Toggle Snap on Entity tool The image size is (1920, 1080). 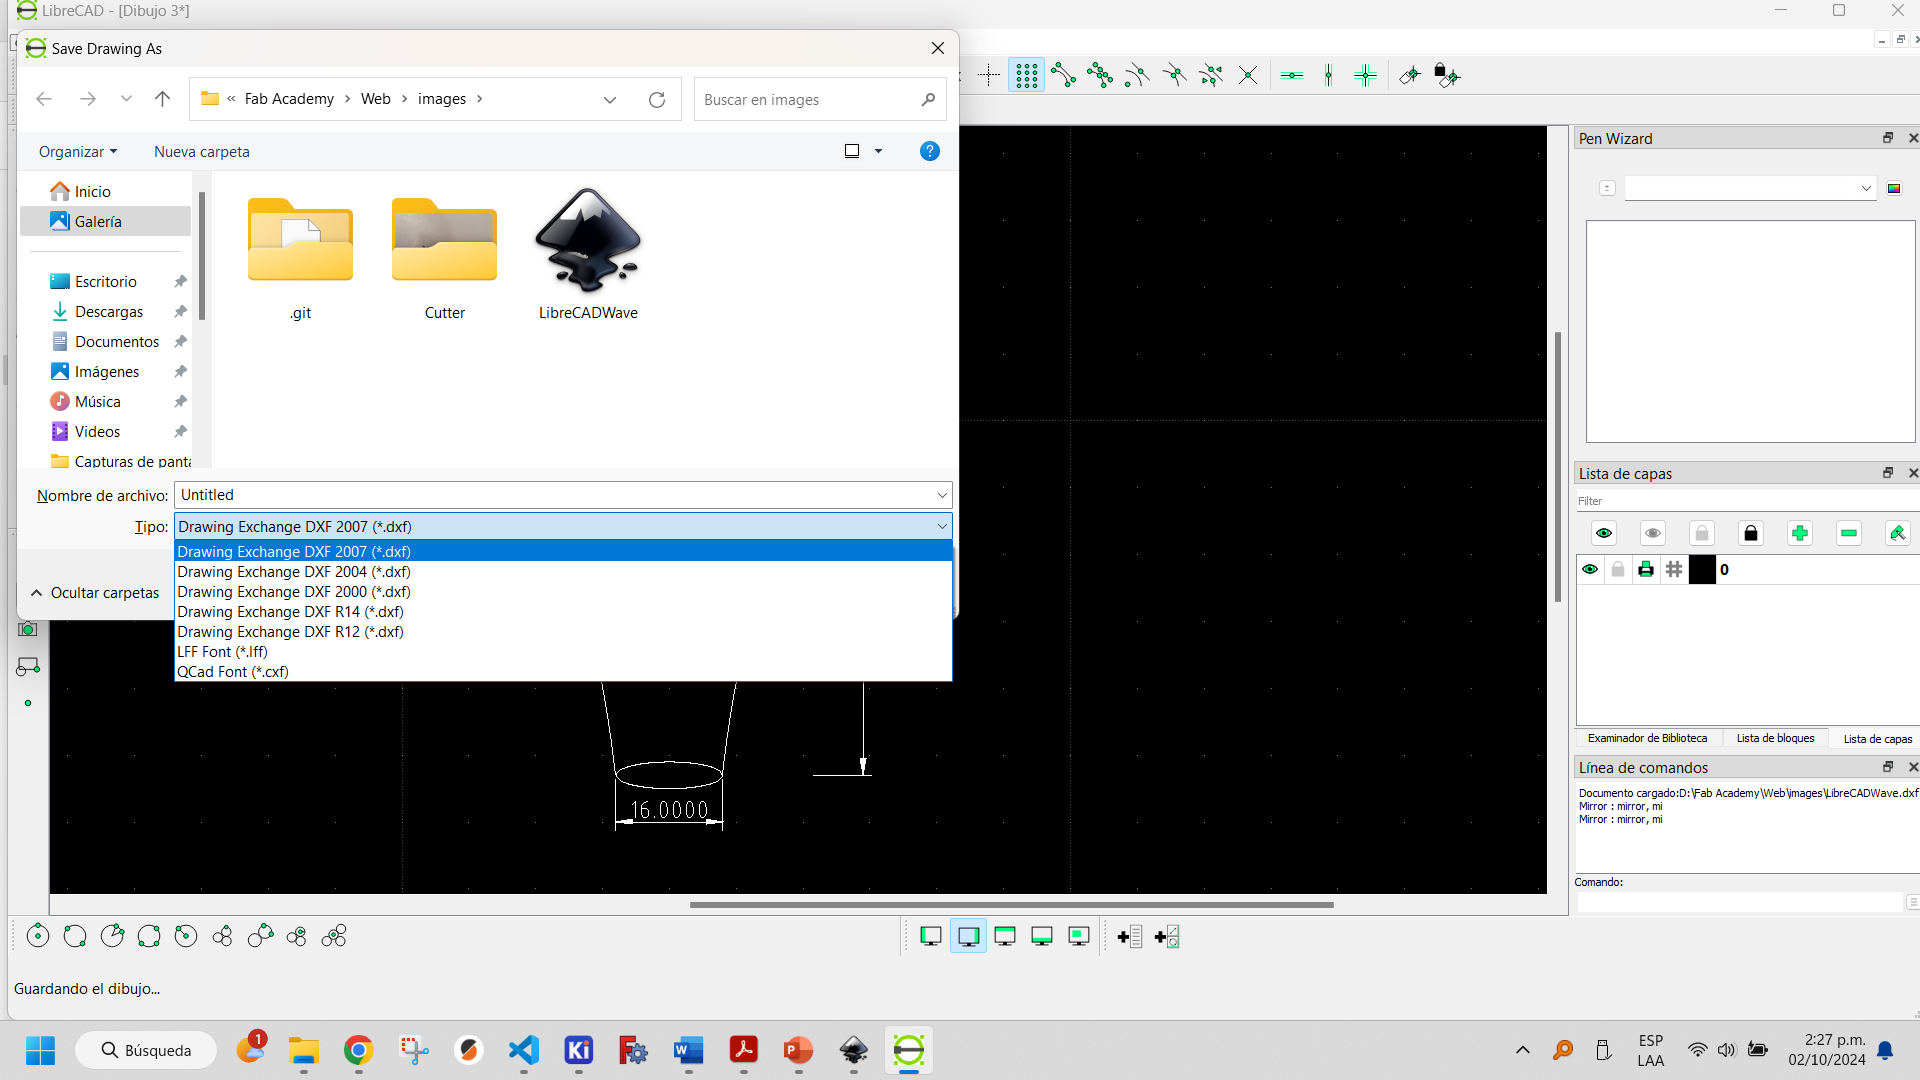click(x=1100, y=75)
